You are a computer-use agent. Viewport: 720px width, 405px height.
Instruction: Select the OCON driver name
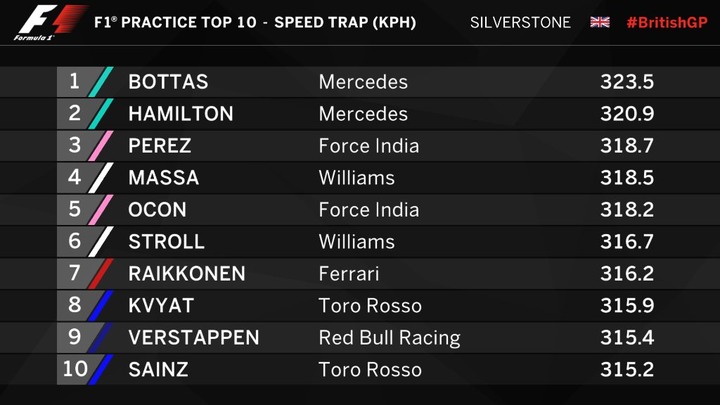tap(158, 209)
